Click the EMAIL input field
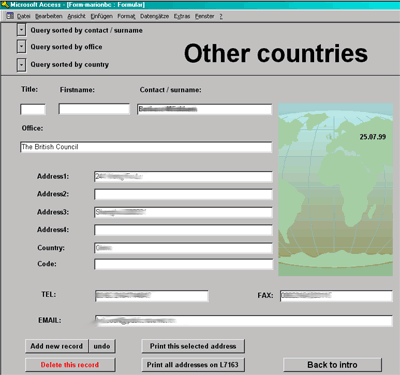This screenshot has height=375, width=400. (x=244, y=321)
